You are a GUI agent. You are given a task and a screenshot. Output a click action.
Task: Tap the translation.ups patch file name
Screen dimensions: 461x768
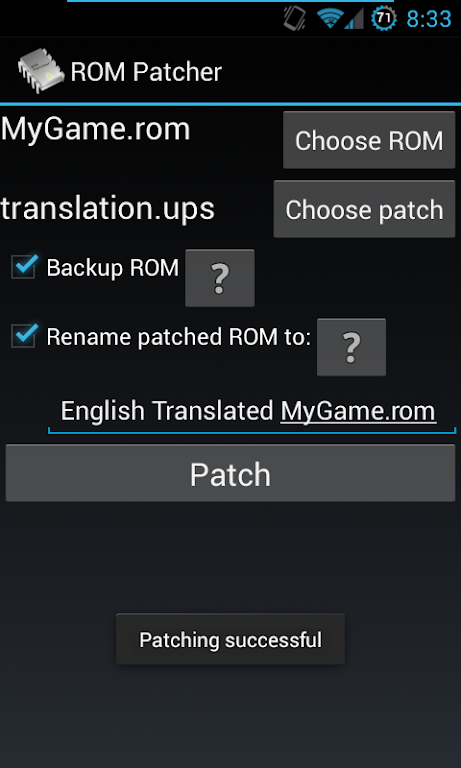pos(108,209)
